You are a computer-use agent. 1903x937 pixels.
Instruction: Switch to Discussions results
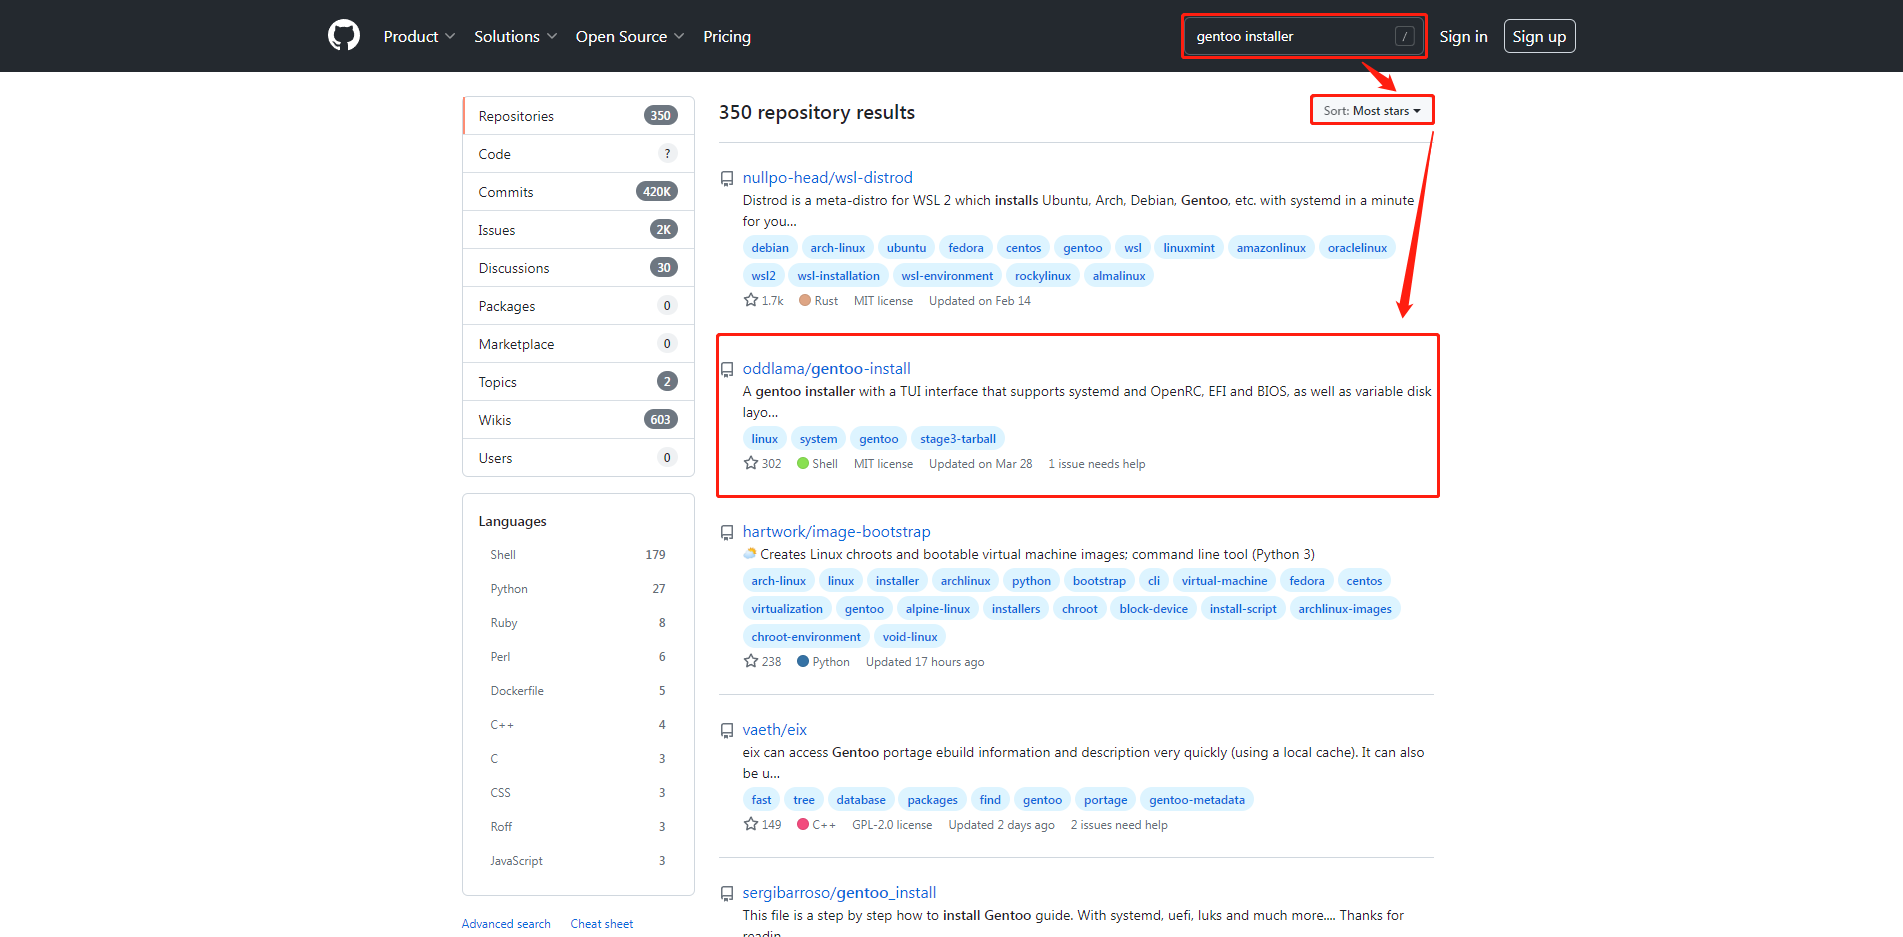tap(578, 268)
